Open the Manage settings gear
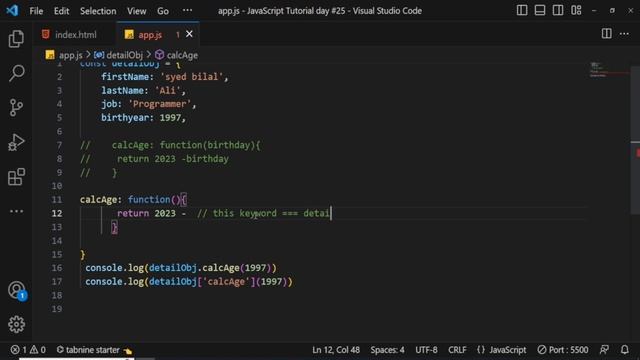This screenshot has width=640, height=360. point(16,324)
